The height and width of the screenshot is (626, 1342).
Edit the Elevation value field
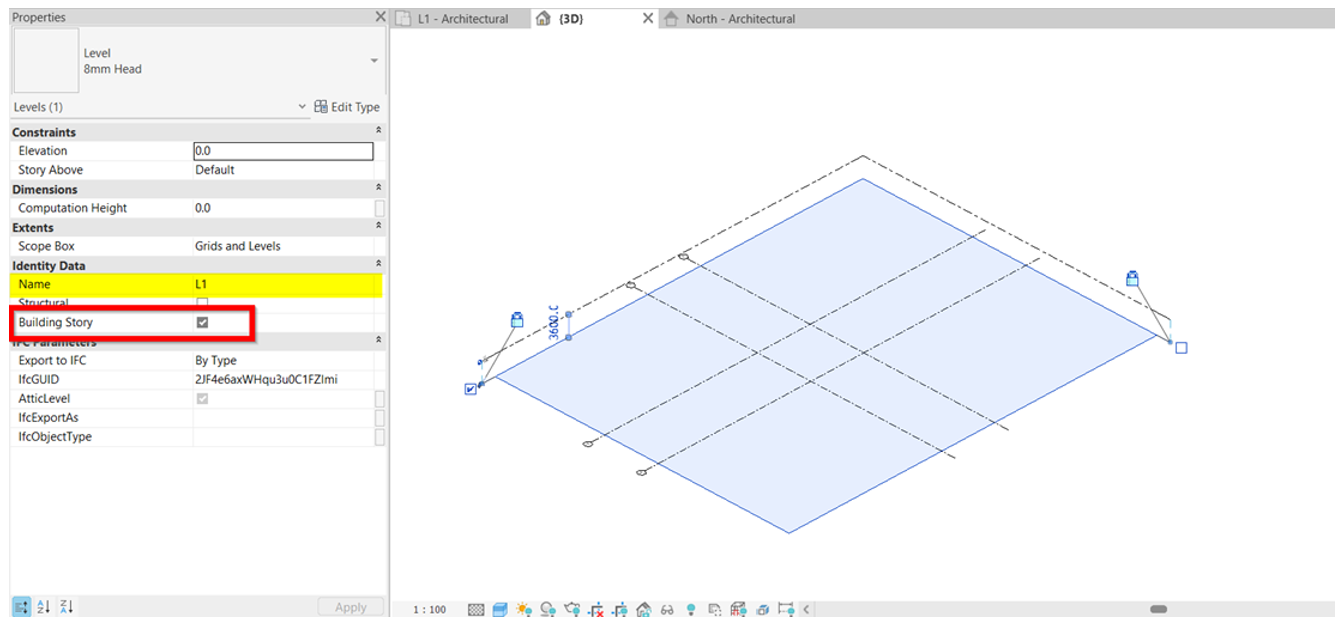[x=284, y=150]
